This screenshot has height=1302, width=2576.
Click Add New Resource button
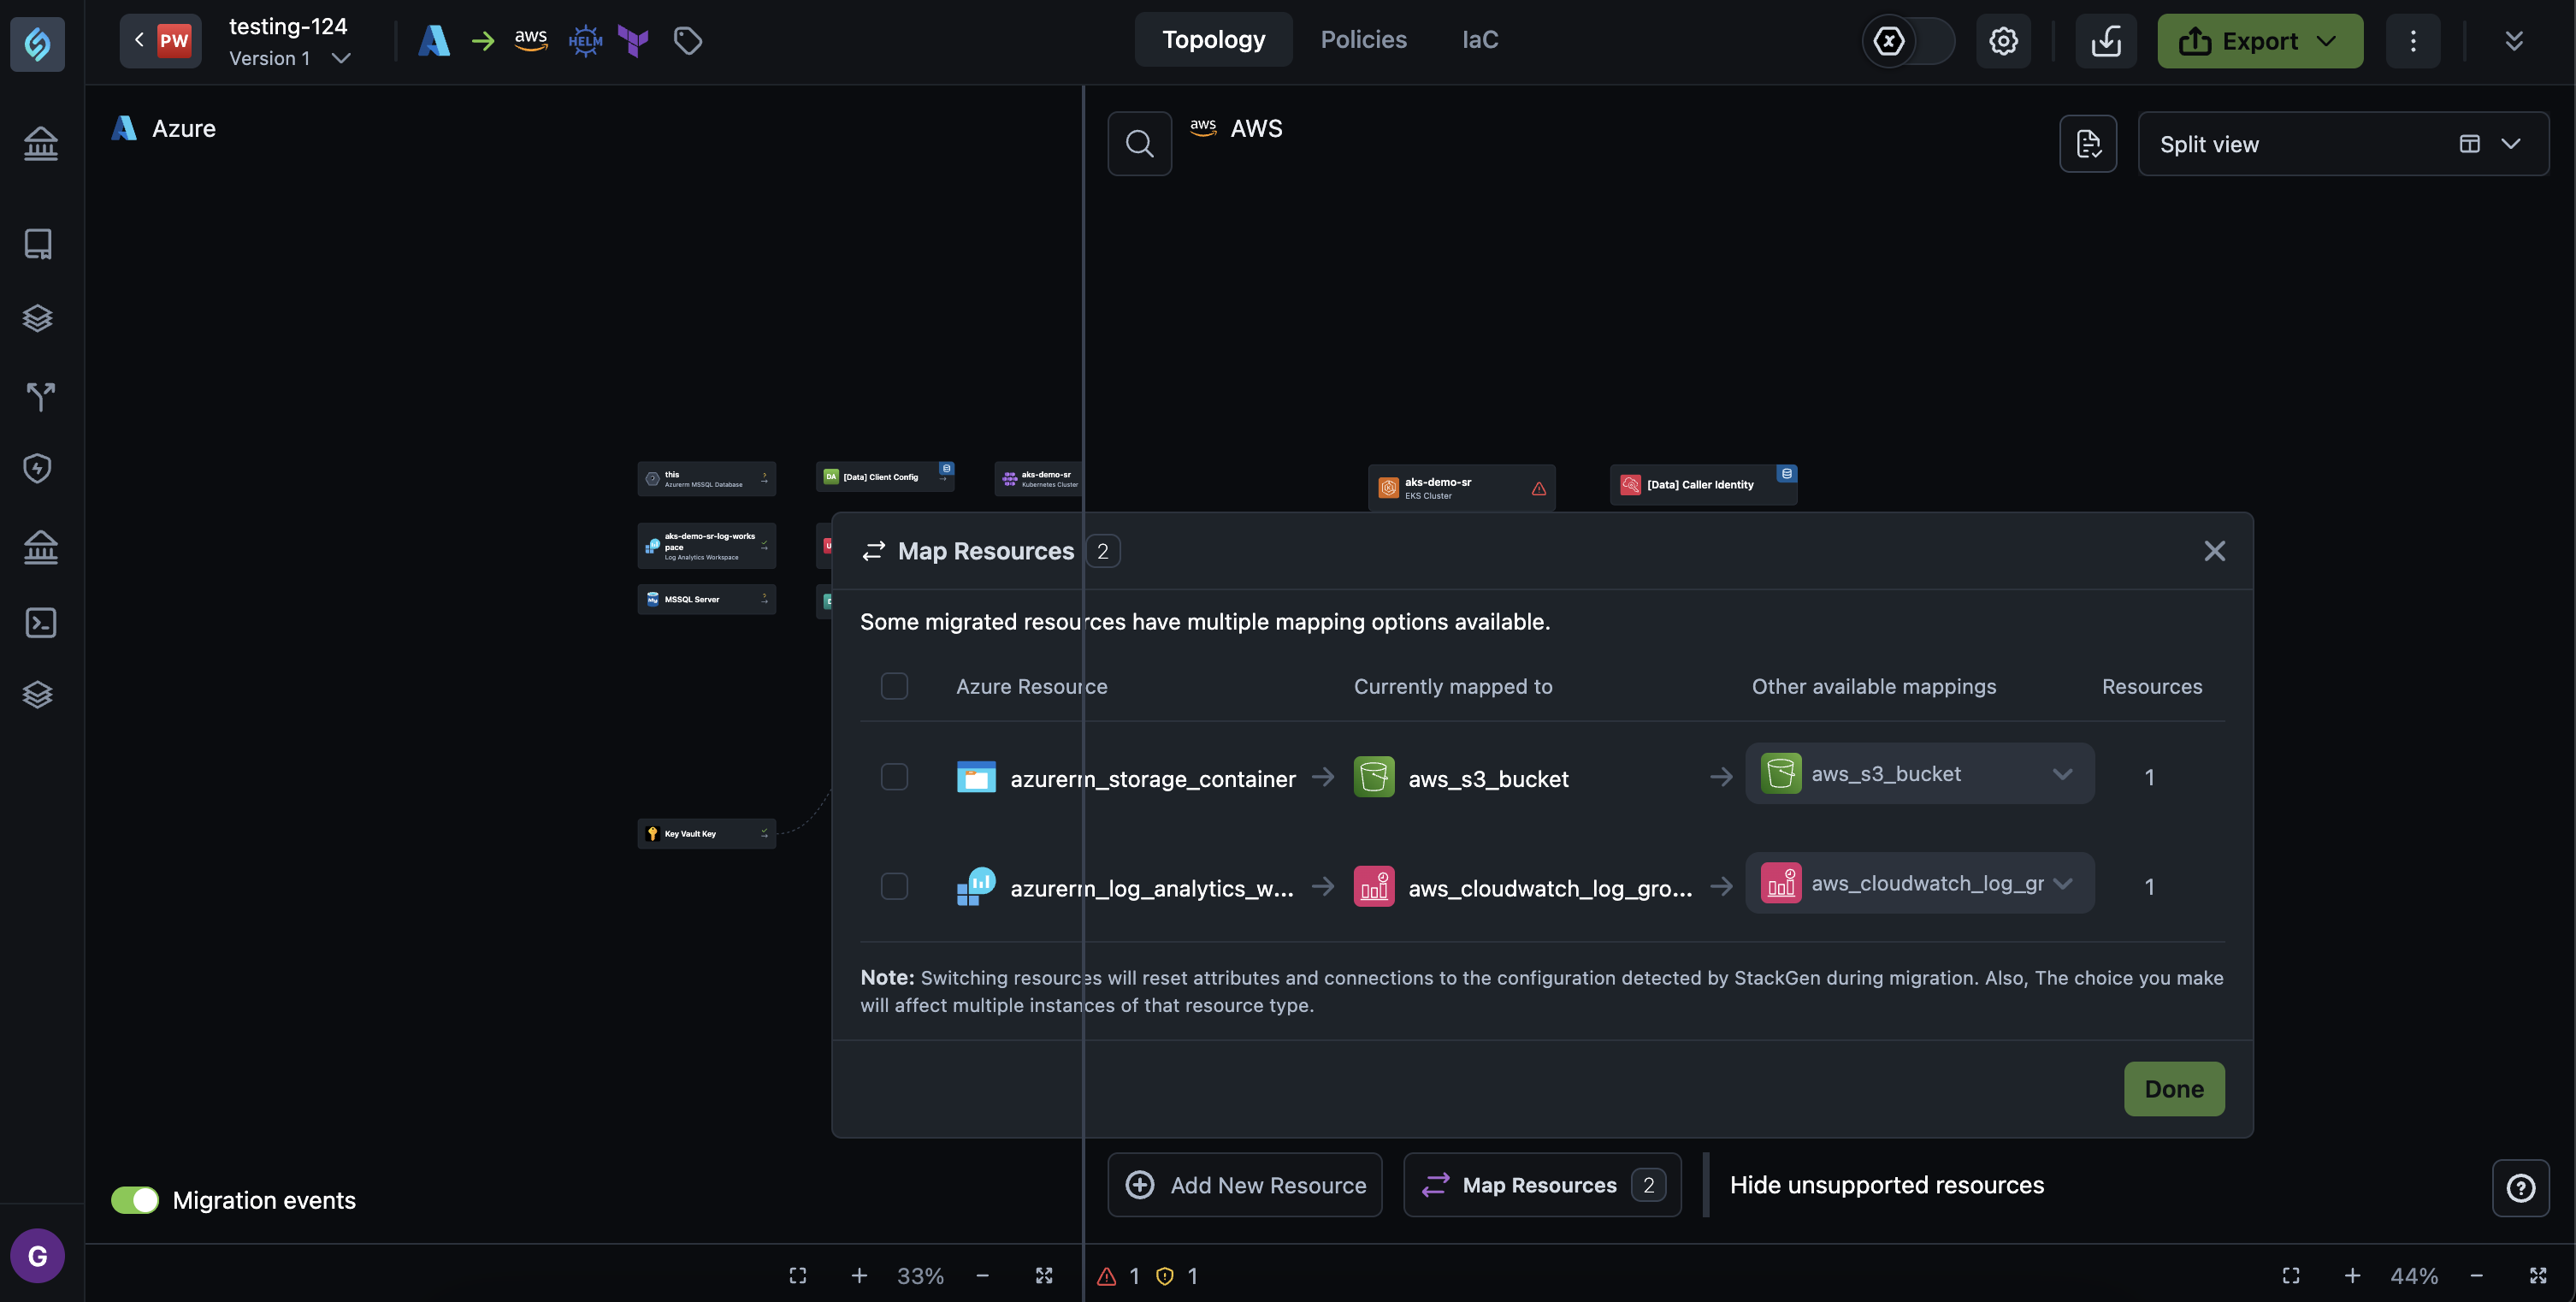[x=1245, y=1185]
